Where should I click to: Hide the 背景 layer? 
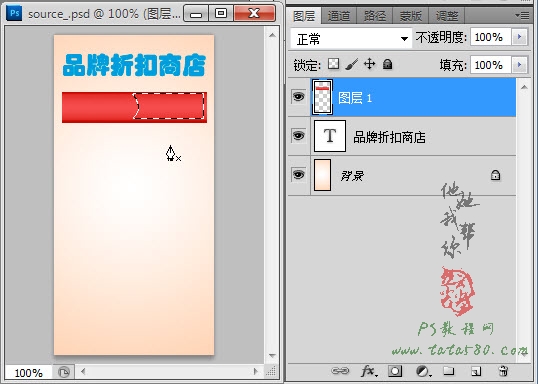298,175
